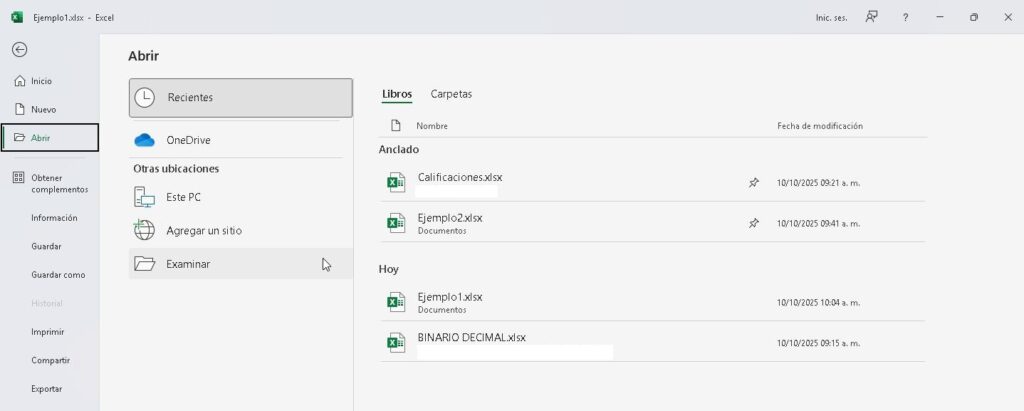
Task: Open the pinned Calificaciones.xlsx file
Action: (x=652, y=182)
